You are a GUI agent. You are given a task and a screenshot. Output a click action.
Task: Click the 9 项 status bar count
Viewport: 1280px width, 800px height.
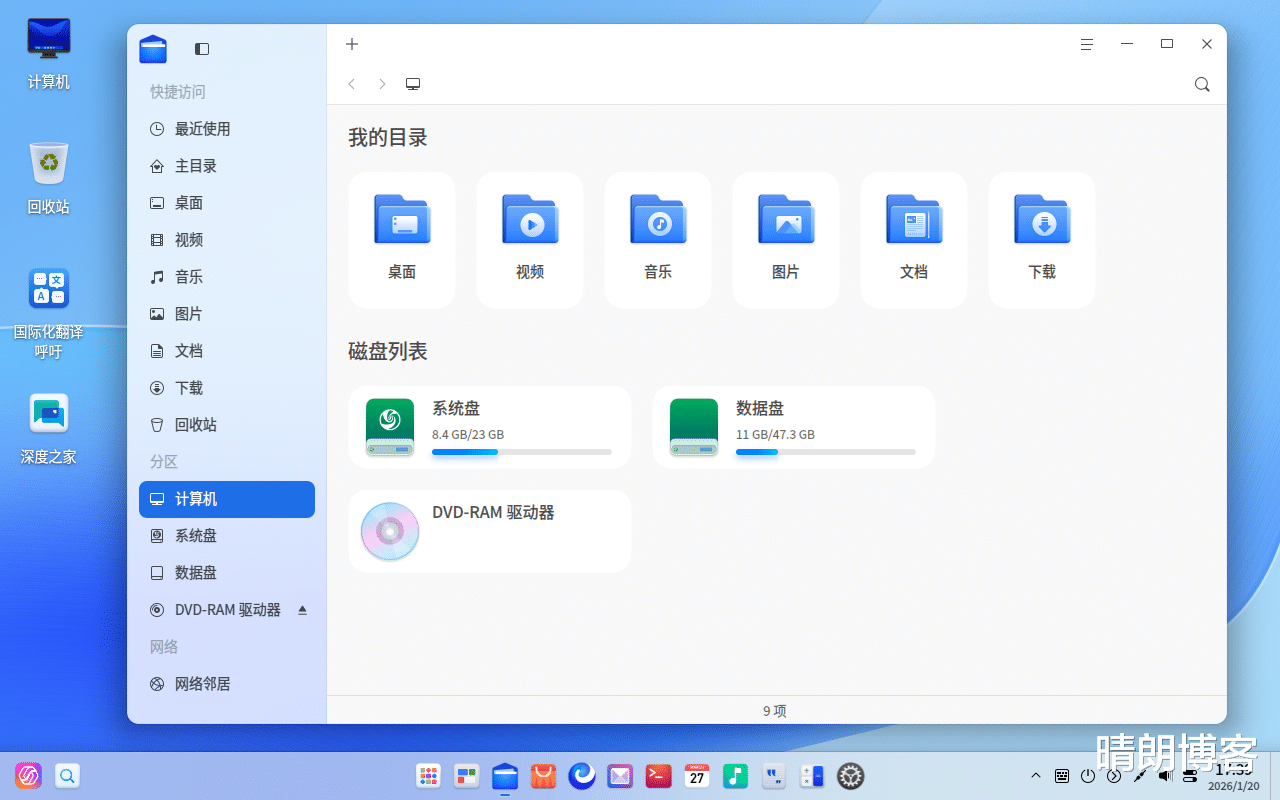pos(775,711)
